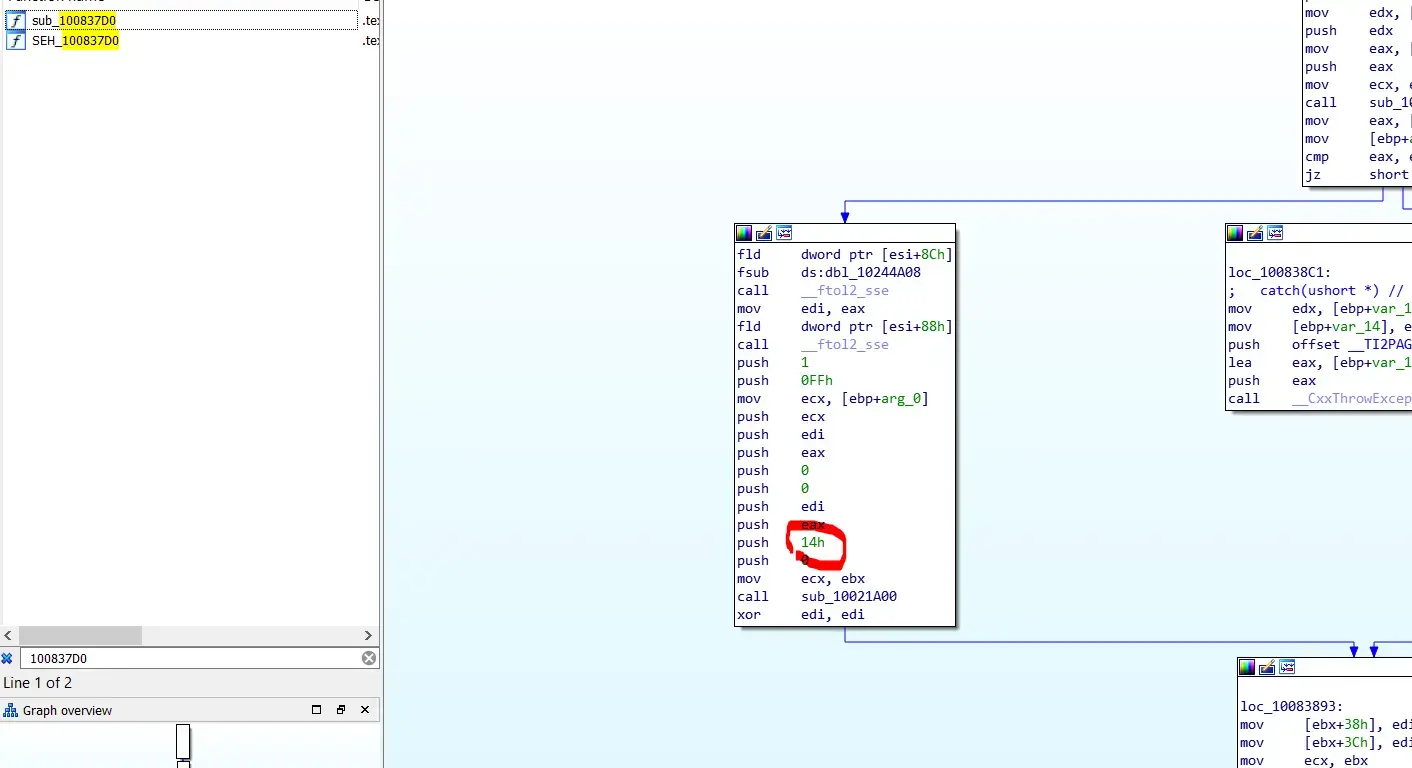This screenshot has height=768, width=1412.
Task: Click the functions list scroll-left arrow
Action: click(x=9, y=635)
